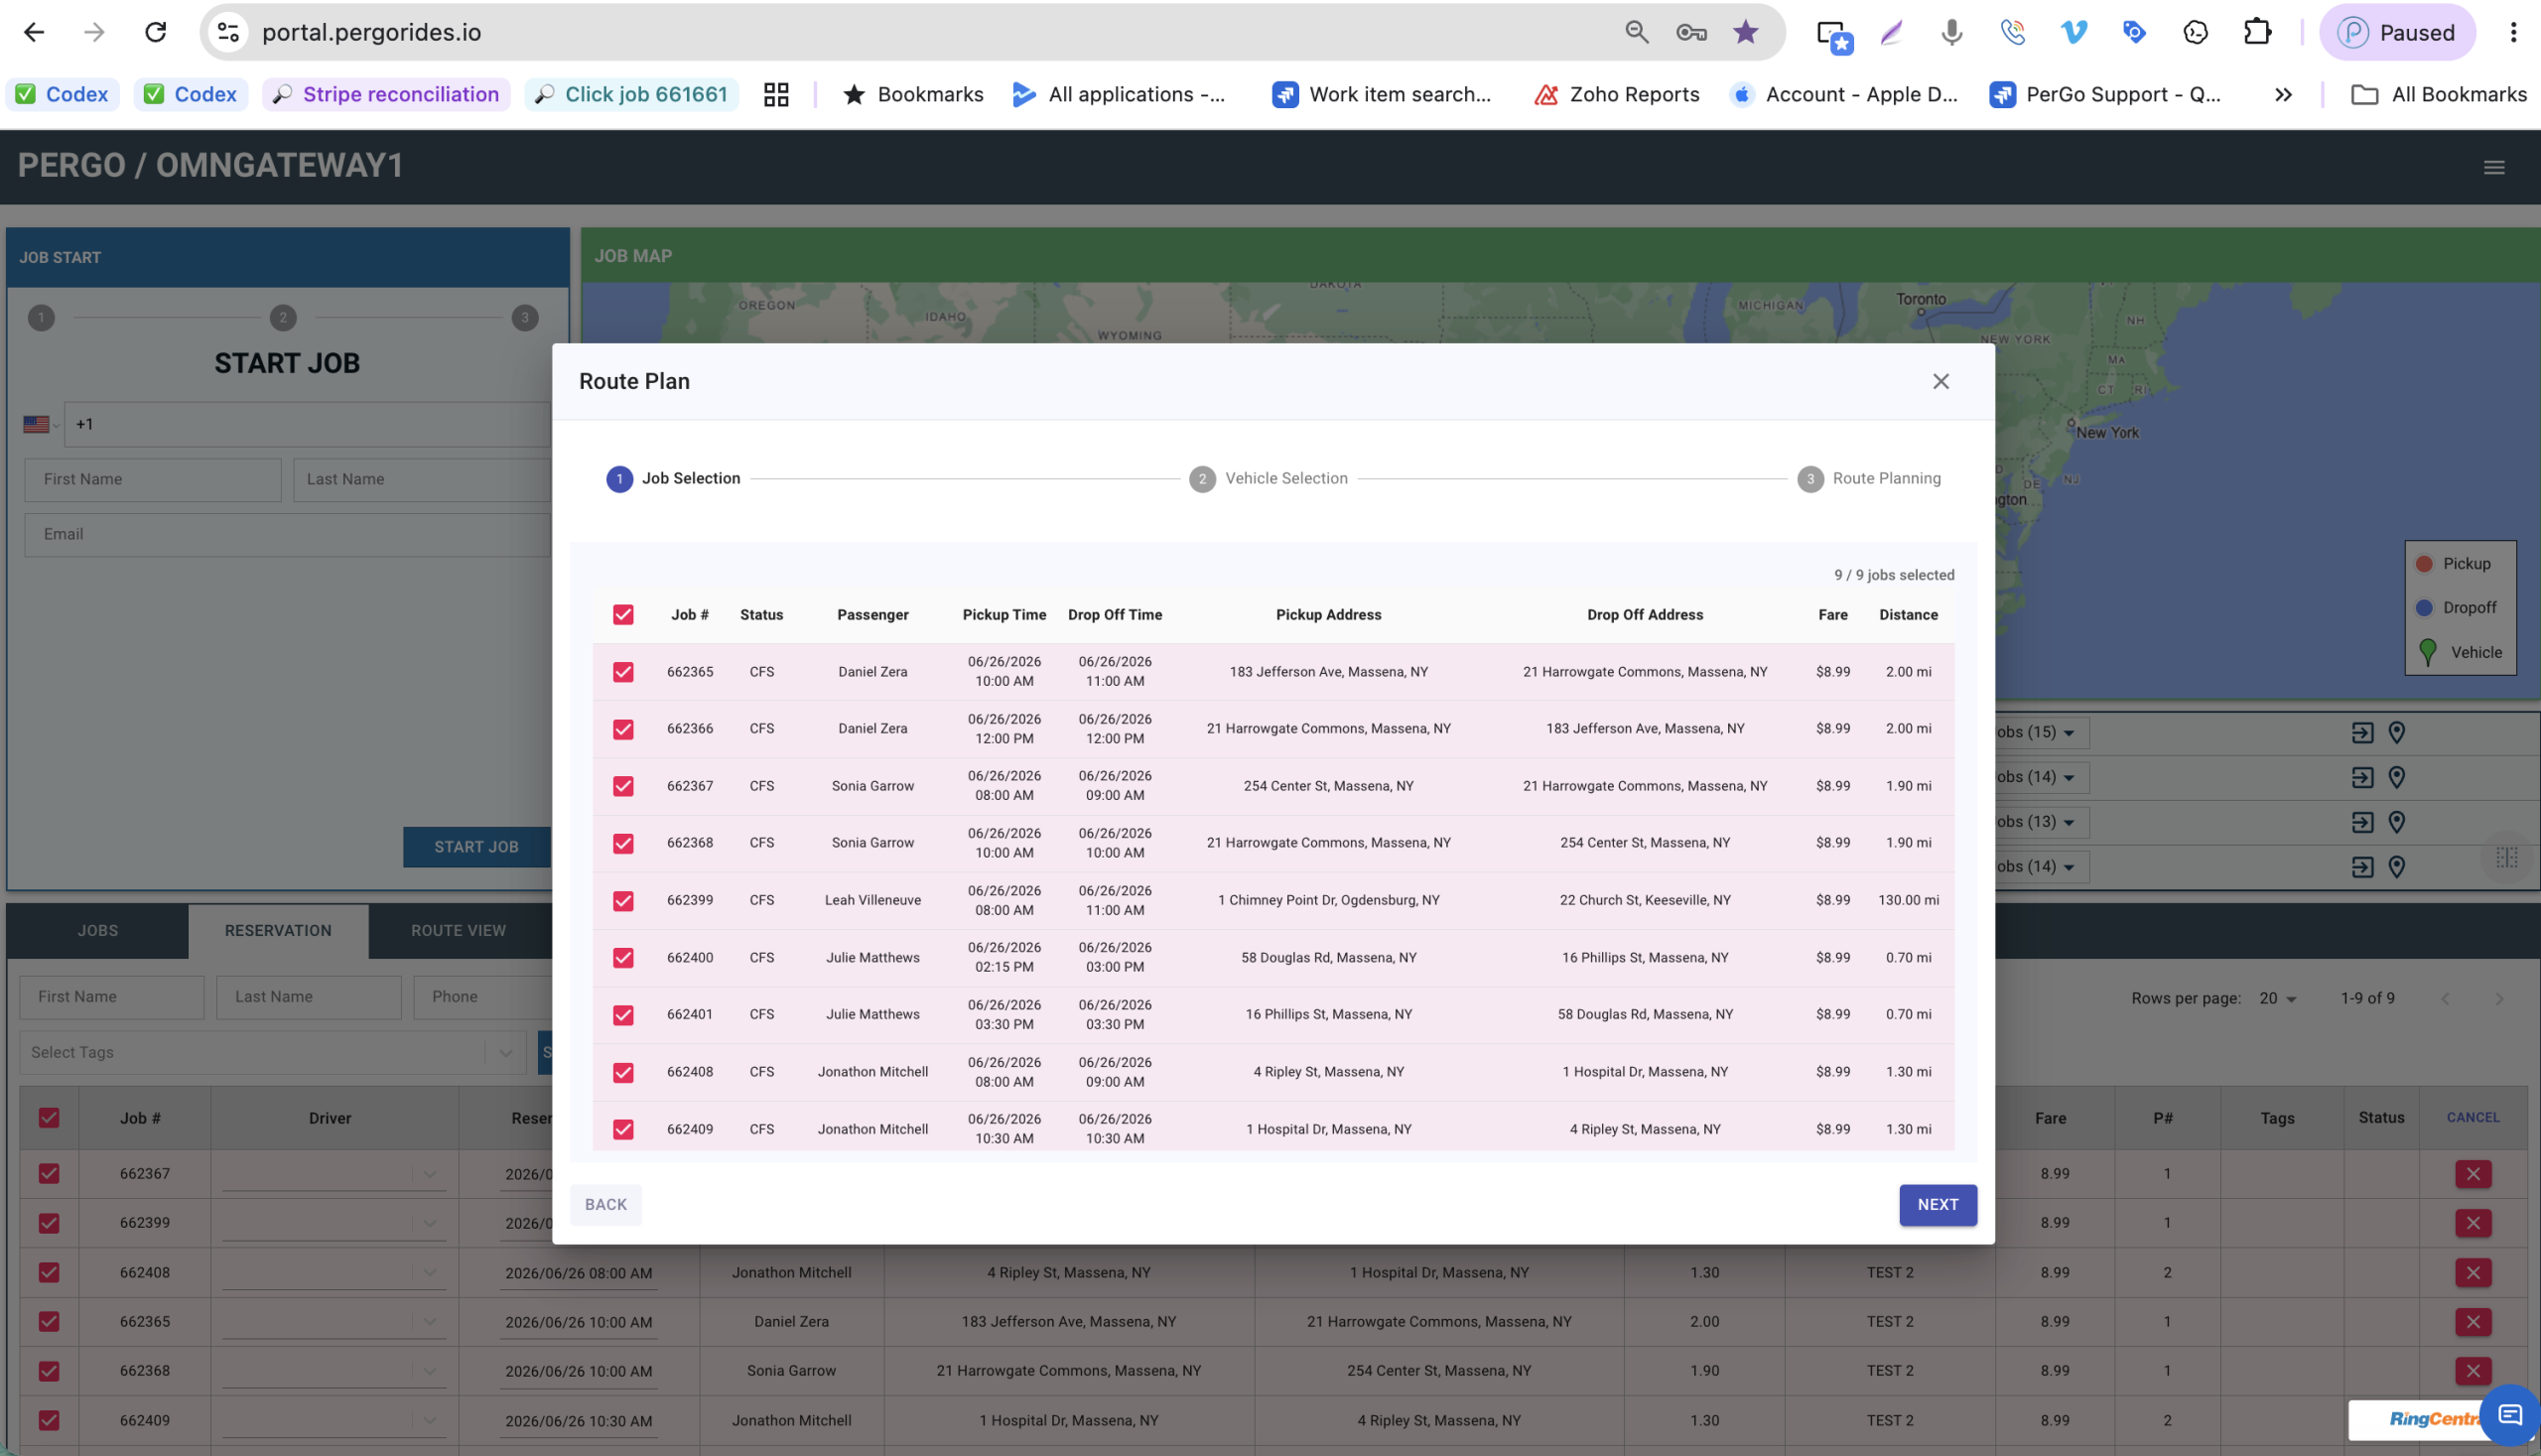Open the Select Tags dropdown
The width and height of the screenshot is (2541, 1456).
[272, 1053]
